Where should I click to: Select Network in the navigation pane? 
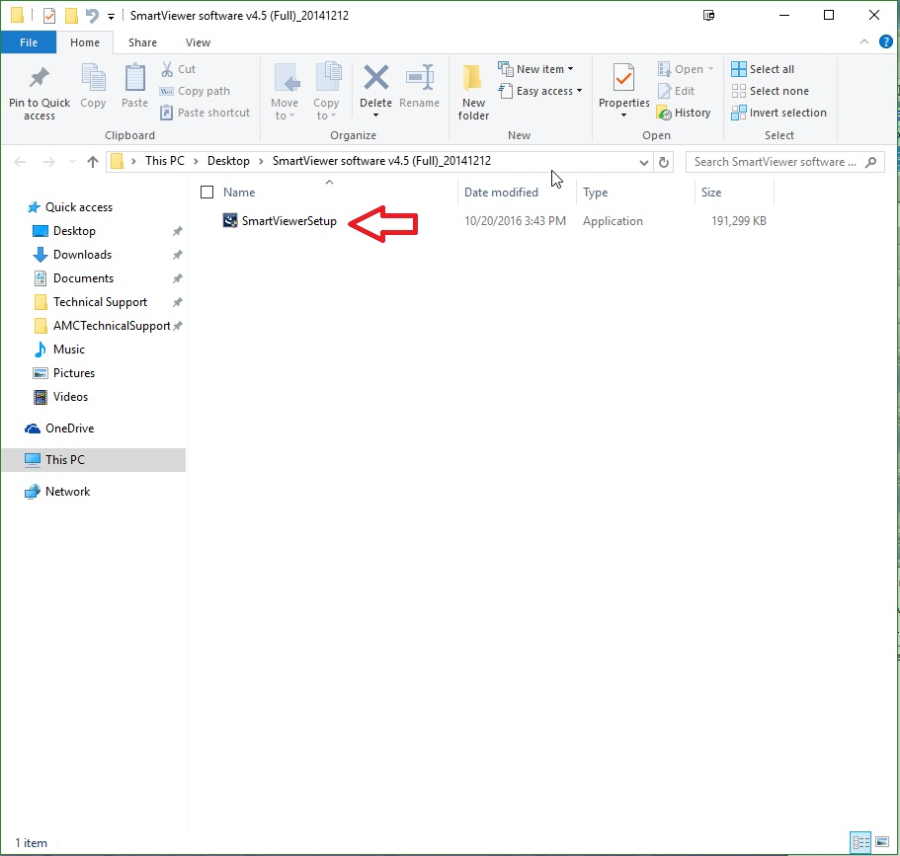(67, 491)
